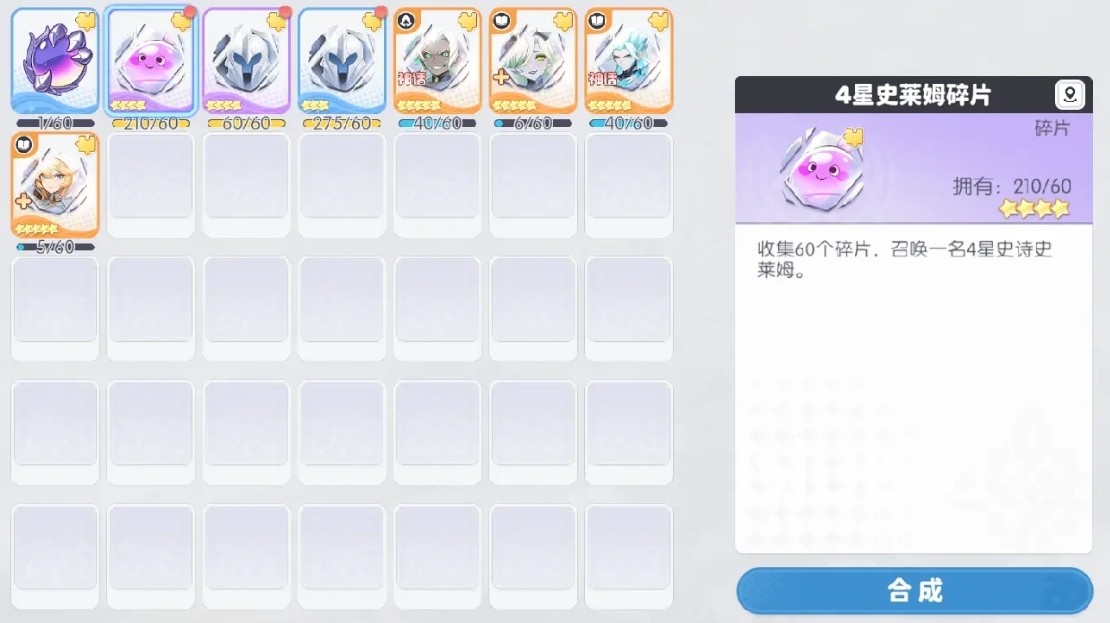Select the ice-haired mythic hero fragment 40/60
Screen dimensions: 1110x623
[x=629, y=61]
